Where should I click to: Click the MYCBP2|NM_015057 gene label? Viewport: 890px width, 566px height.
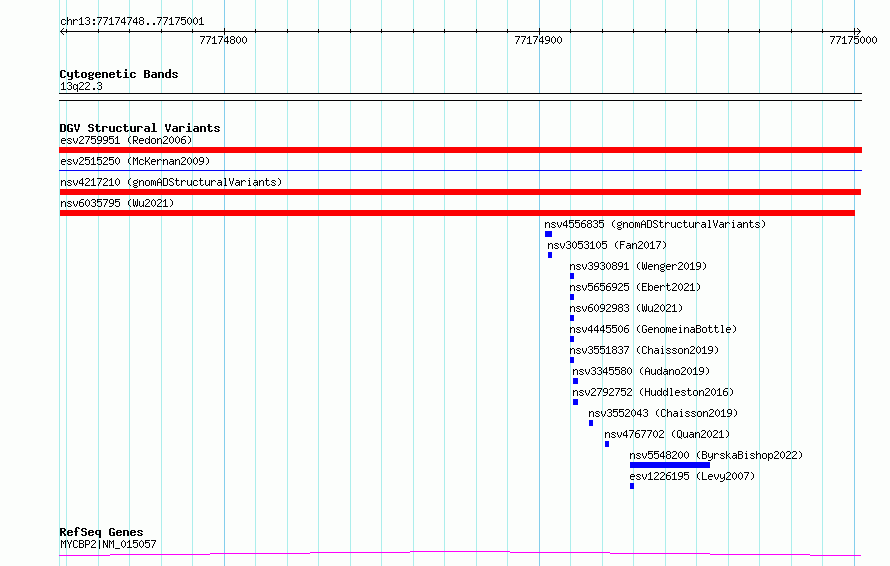click(108, 544)
